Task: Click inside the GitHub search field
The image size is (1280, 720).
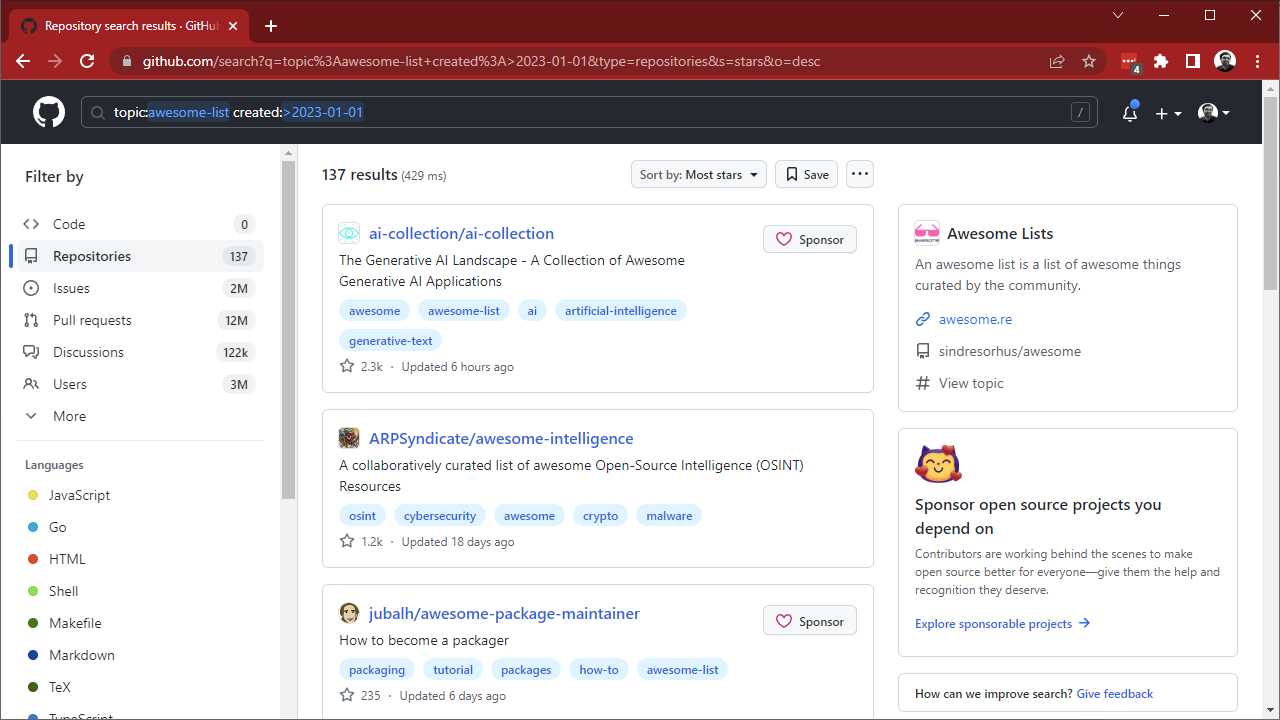Action: (589, 112)
